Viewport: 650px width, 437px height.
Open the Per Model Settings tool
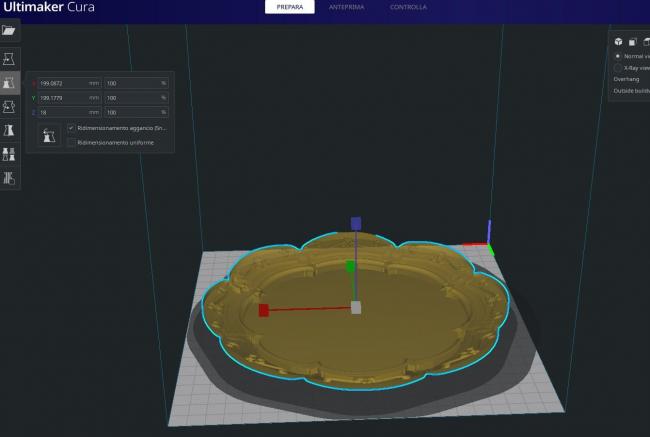coord(10,154)
